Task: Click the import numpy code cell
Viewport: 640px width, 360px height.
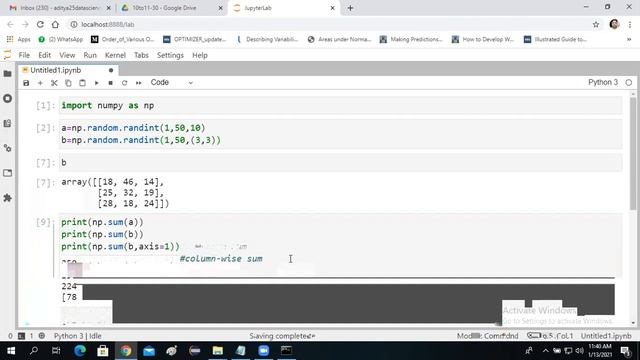Action: coord(341,106)
